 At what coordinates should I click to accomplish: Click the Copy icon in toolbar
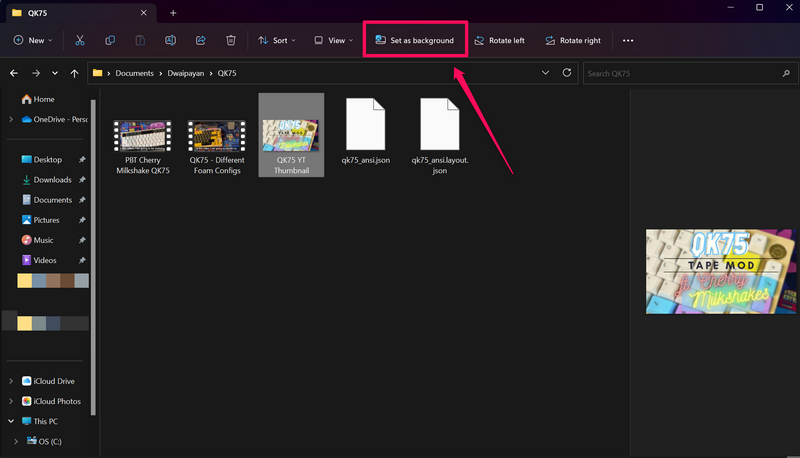coord(110,41)
